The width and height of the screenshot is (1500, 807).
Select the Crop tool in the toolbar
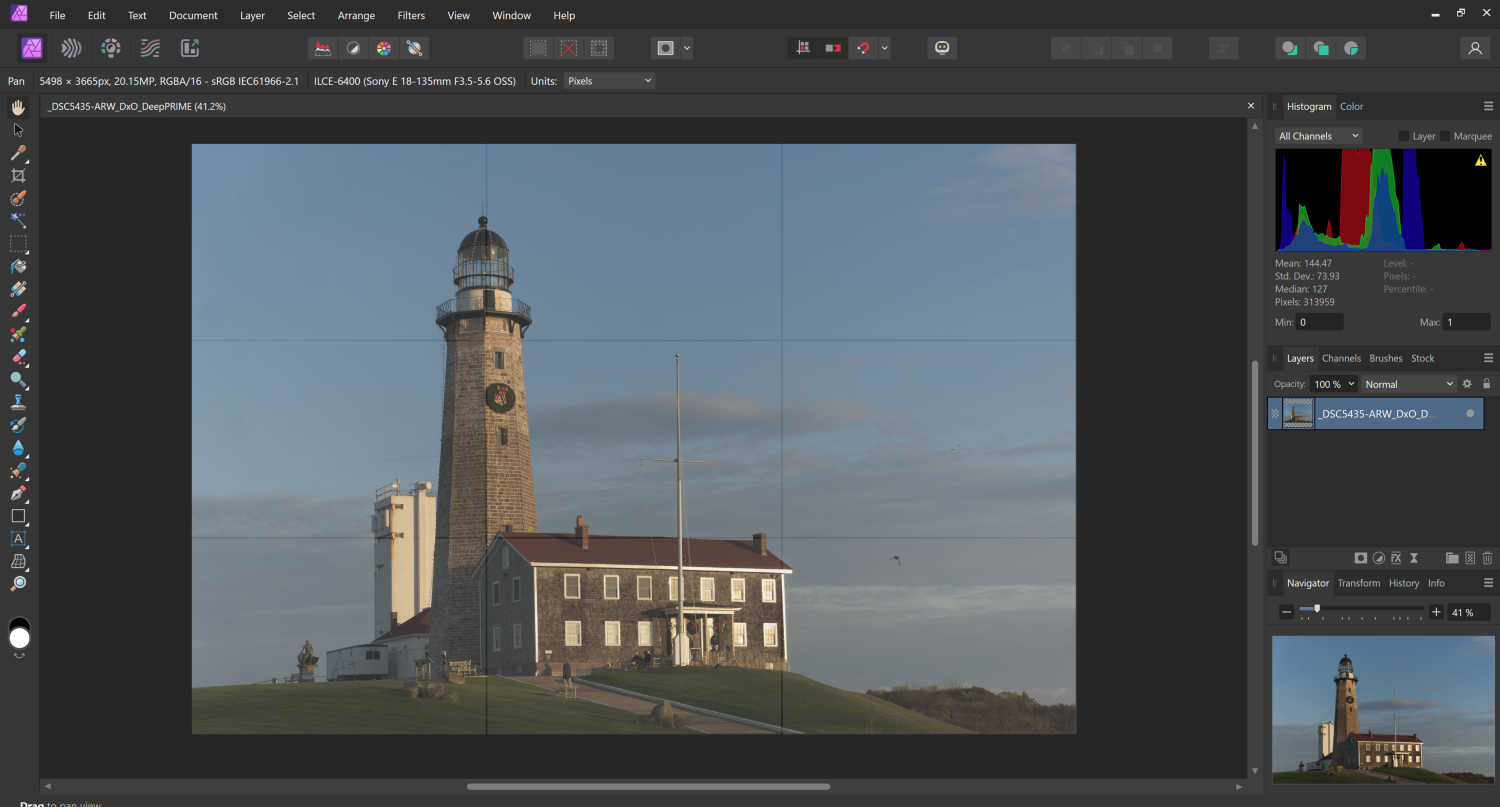[18, 175]
